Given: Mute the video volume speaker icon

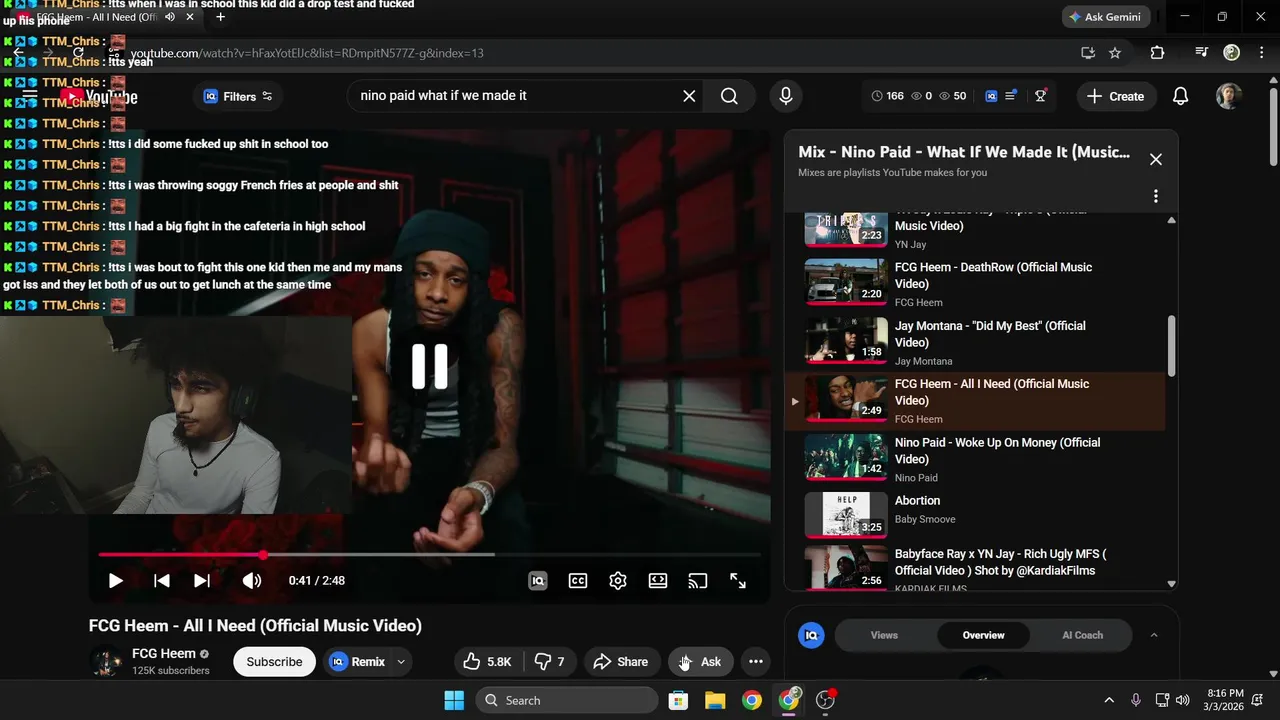Looking at the screenshot, I should coord(251,581).
